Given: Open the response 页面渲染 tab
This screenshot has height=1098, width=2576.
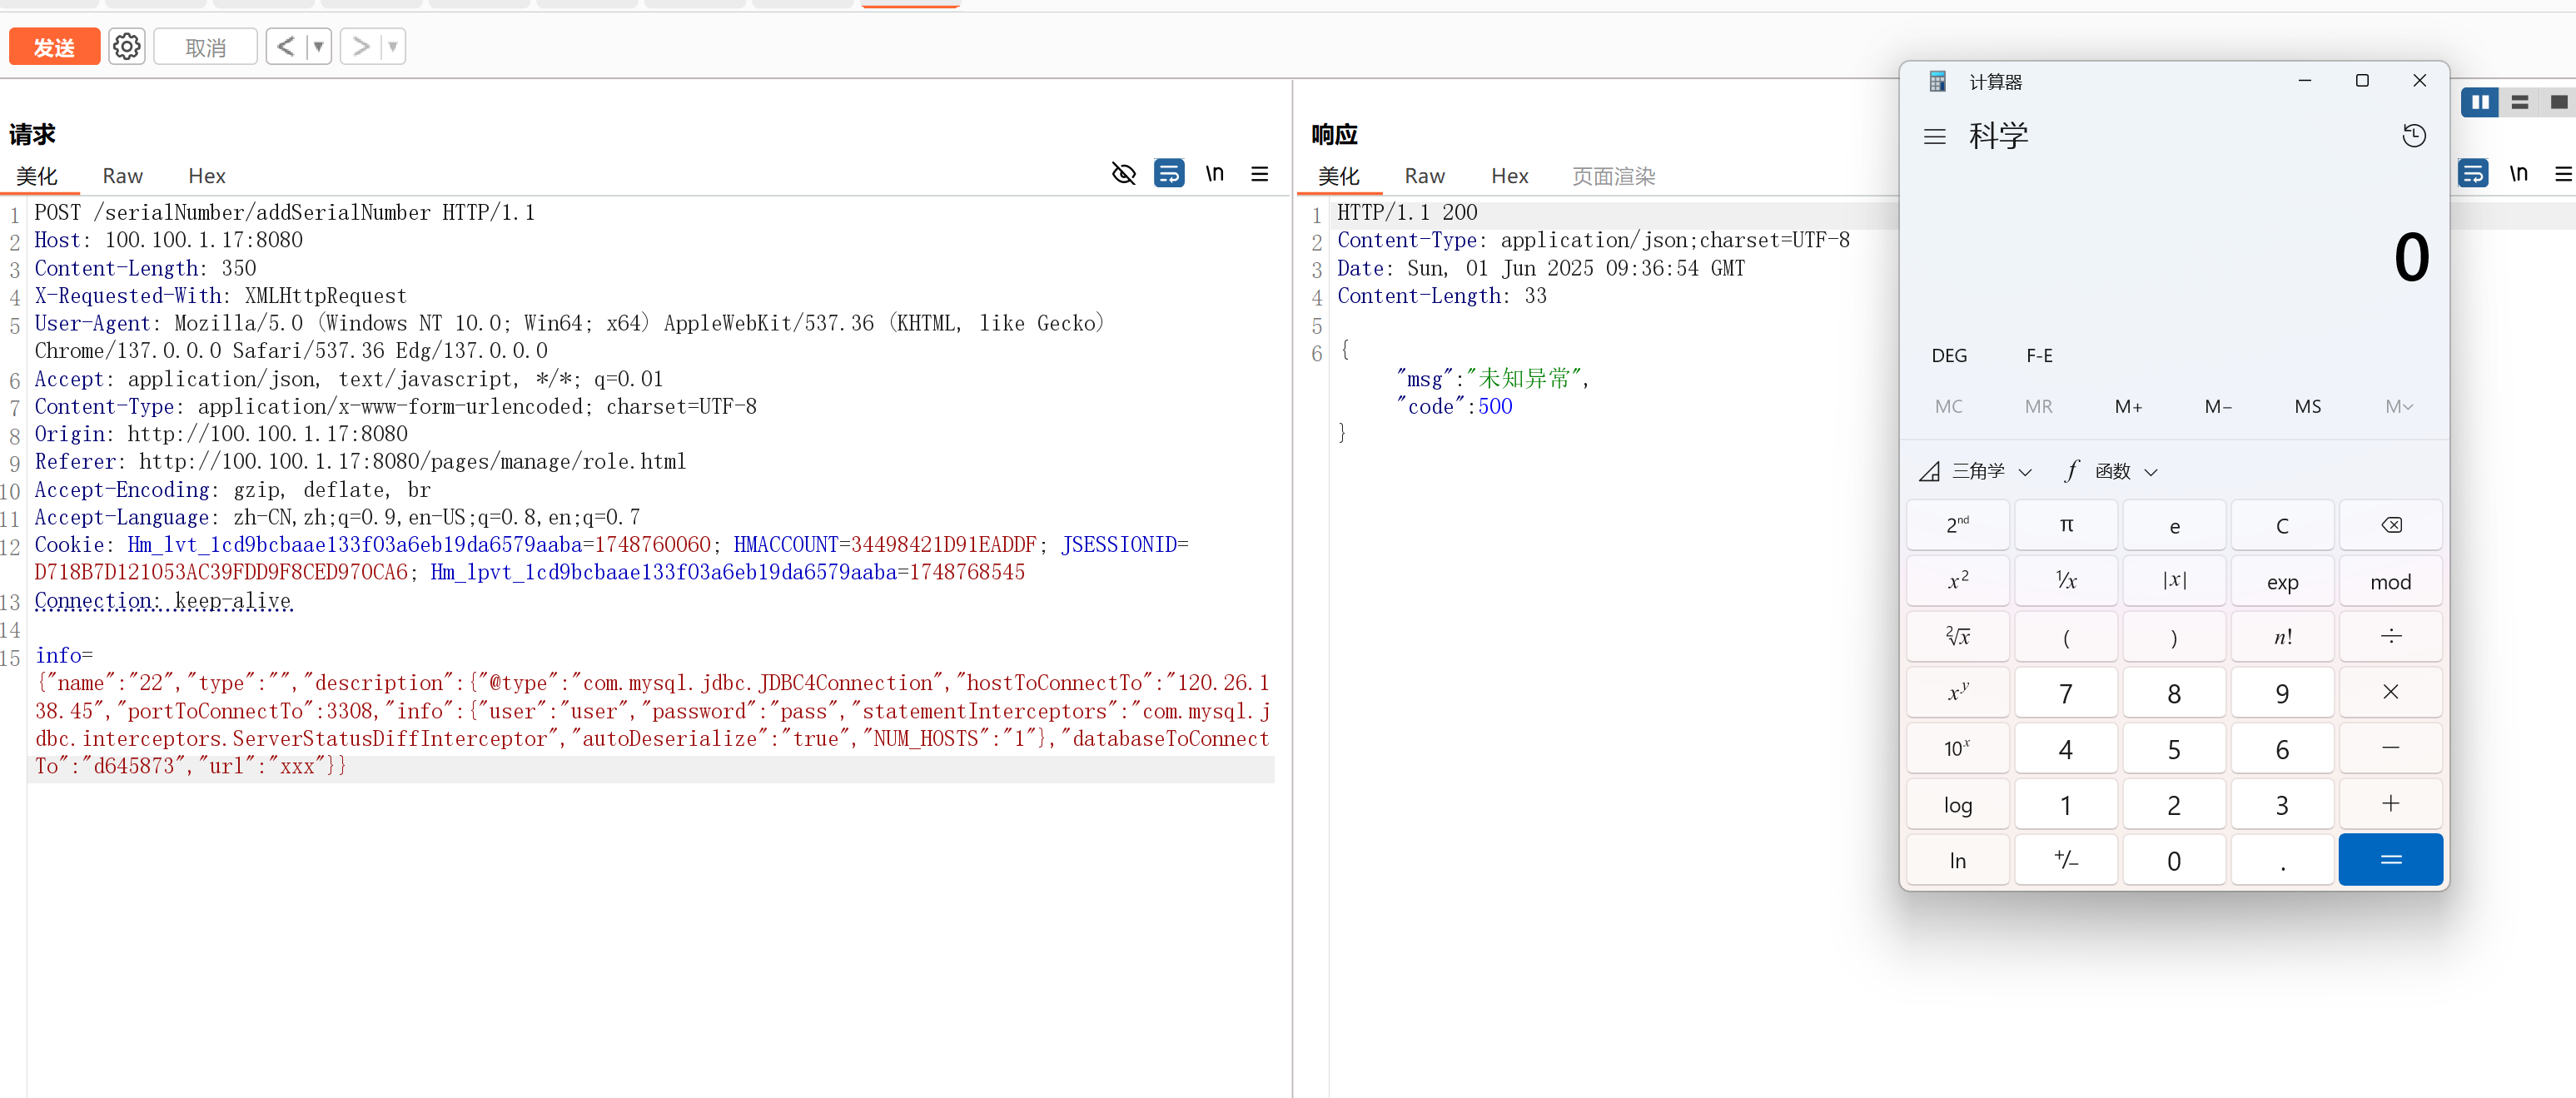Looking at the screenshot, I should (1613, 176).
